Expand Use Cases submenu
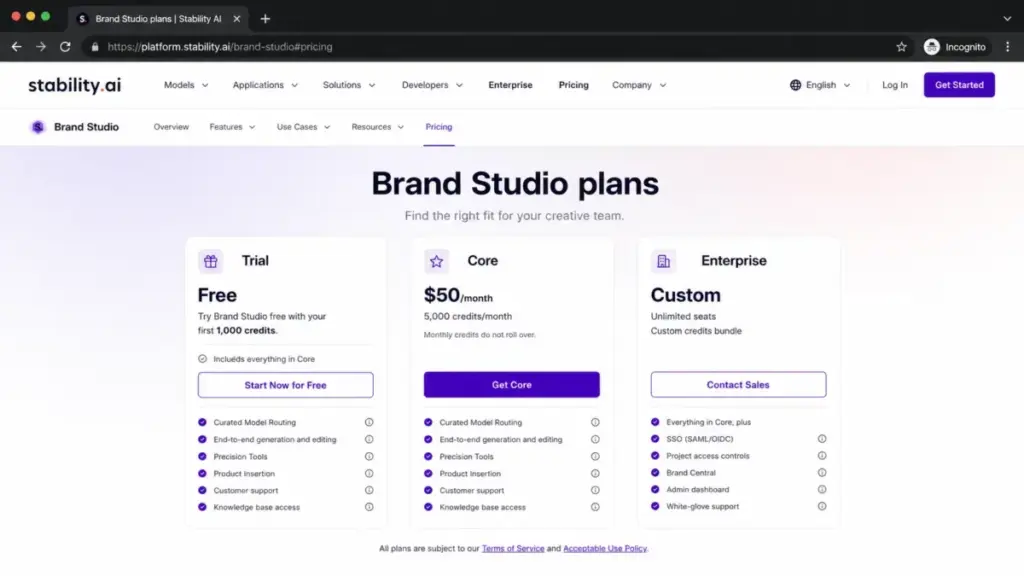The image size is (1024, 576). (x=304, y=127)
